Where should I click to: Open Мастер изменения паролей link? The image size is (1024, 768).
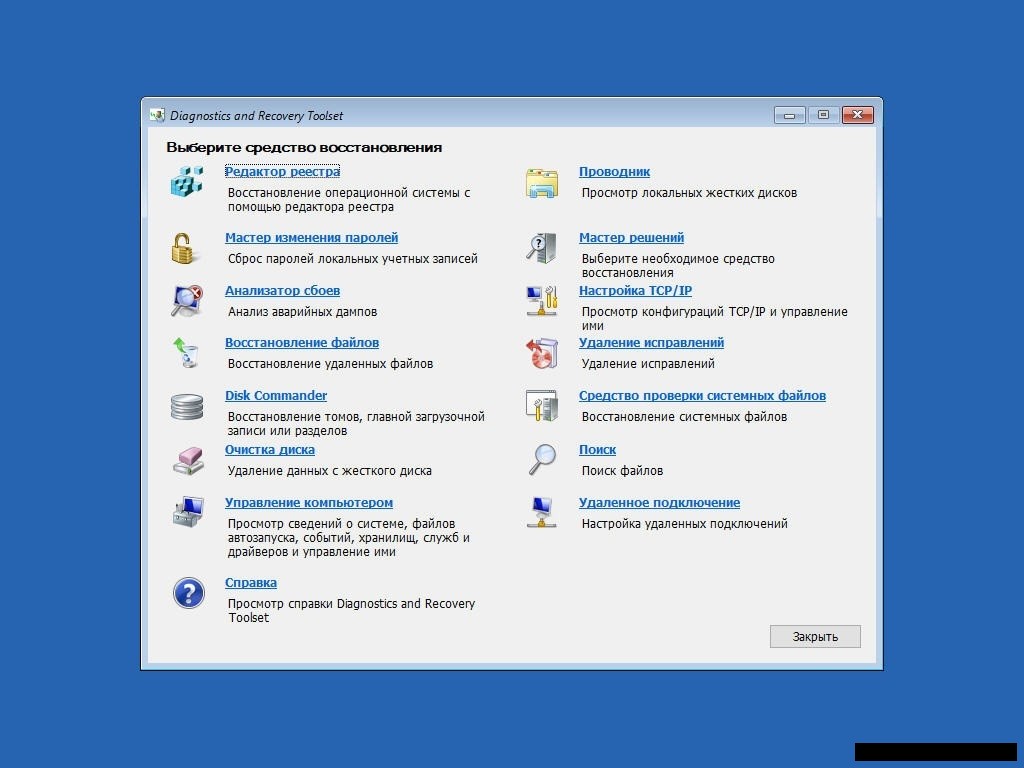312,238
